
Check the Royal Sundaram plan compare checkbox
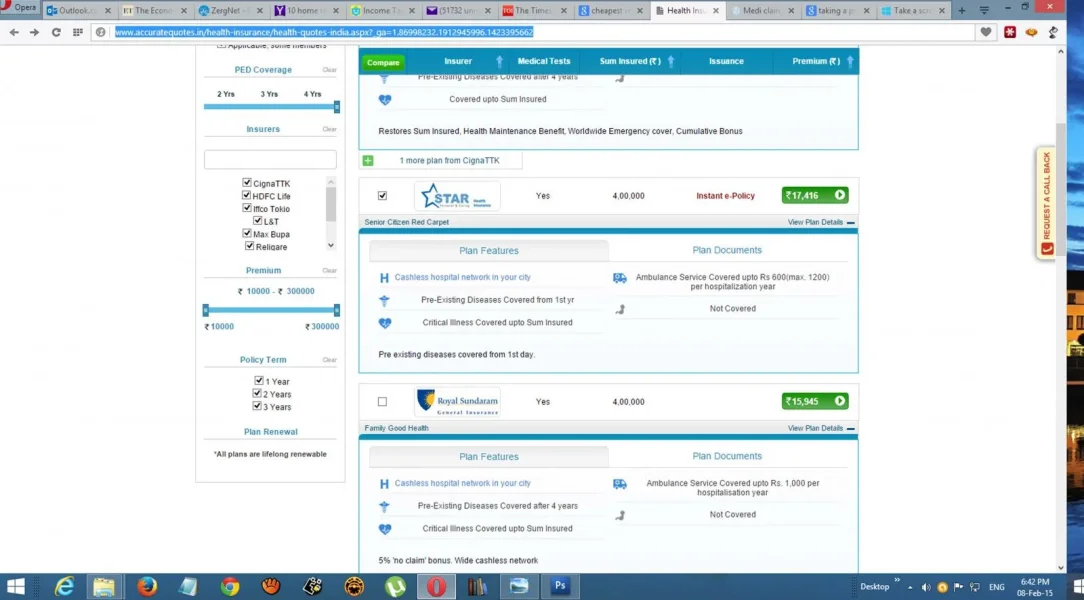point(382,402)
